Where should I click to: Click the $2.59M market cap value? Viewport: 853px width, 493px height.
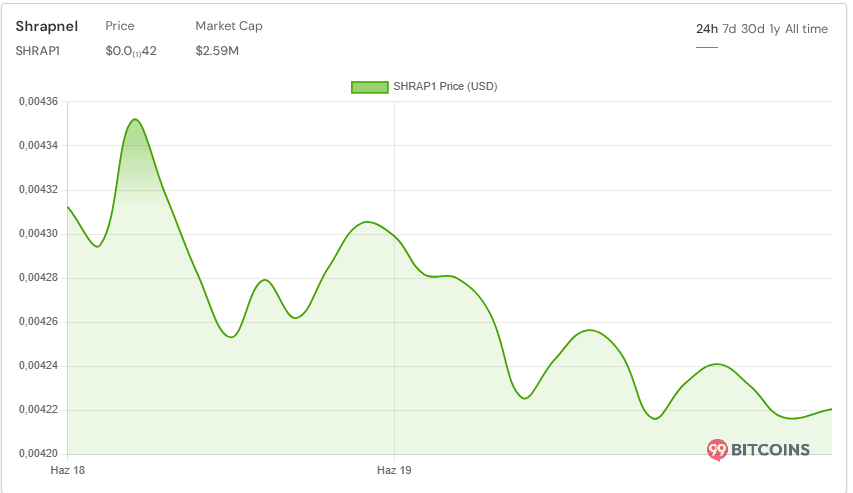click(x=217, y=51)
